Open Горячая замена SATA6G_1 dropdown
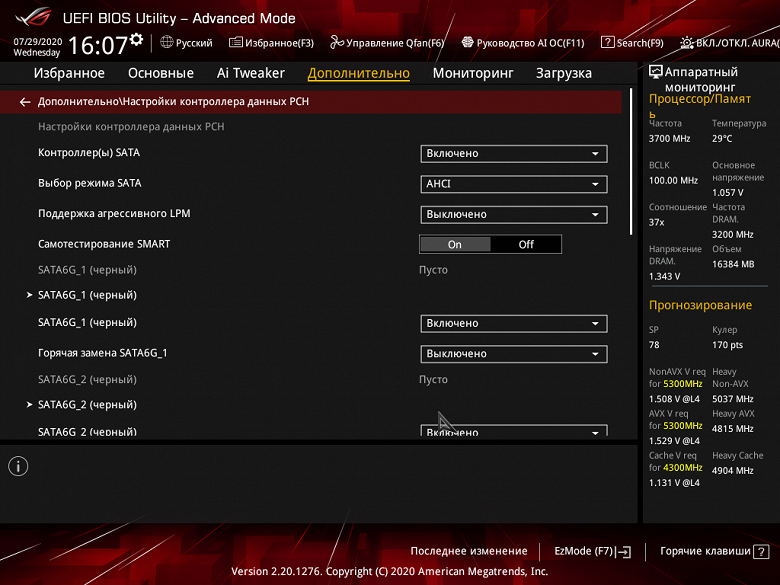 point(513,354)
